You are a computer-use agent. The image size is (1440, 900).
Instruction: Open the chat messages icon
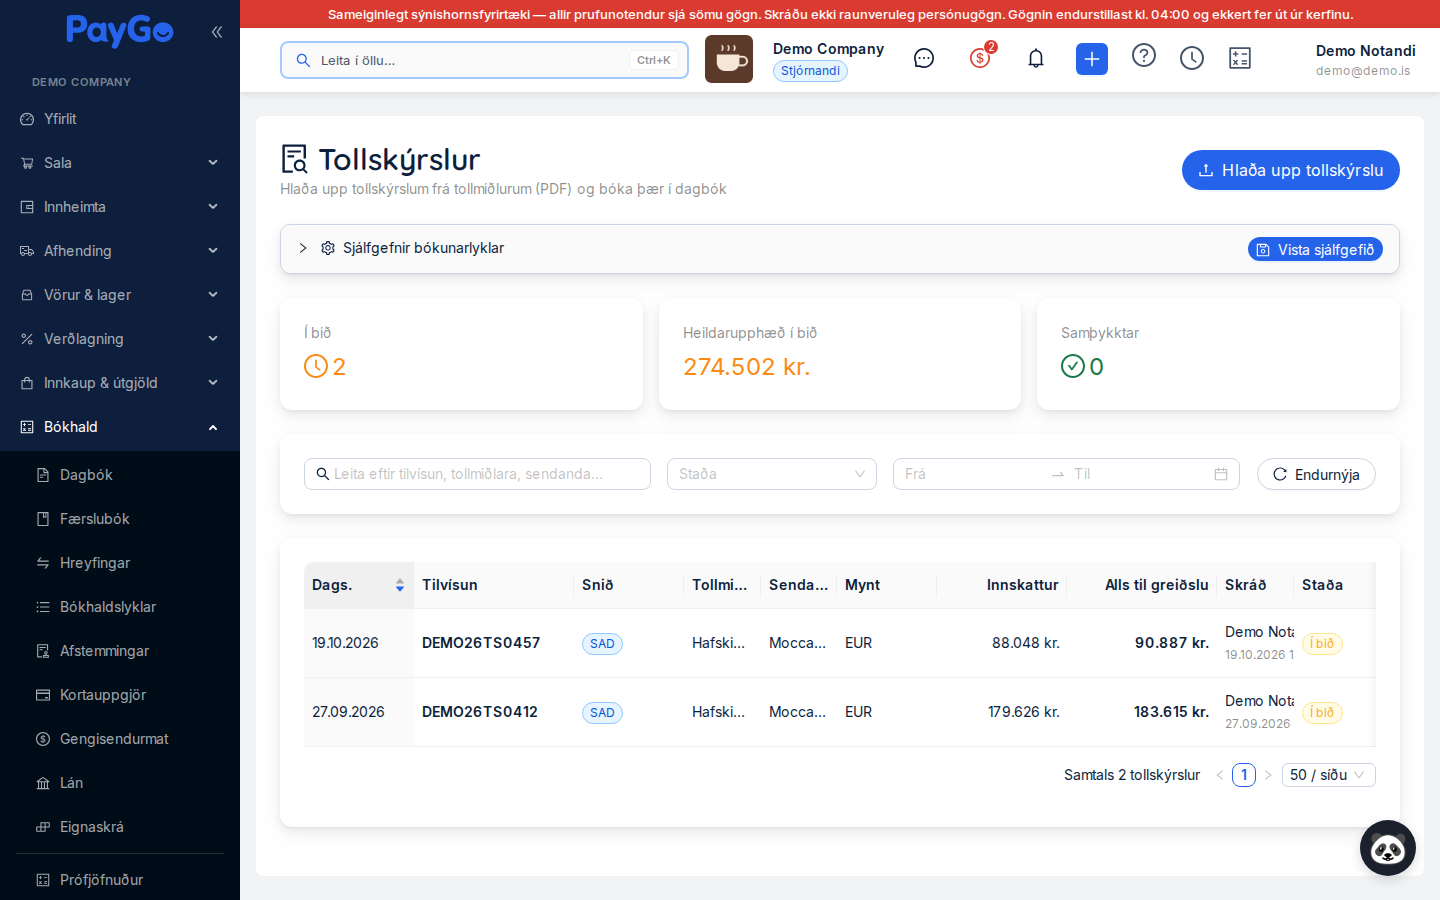click(x=924, y=58)
